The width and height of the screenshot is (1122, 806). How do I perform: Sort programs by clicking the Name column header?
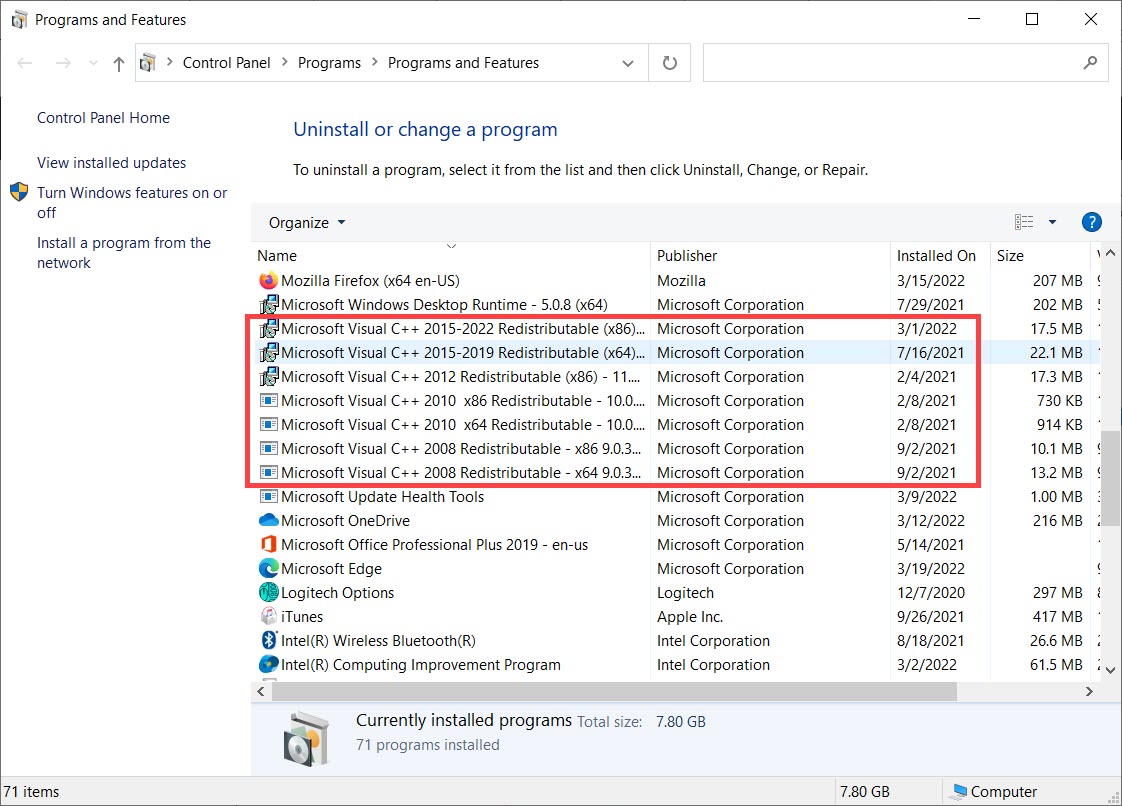277,255
